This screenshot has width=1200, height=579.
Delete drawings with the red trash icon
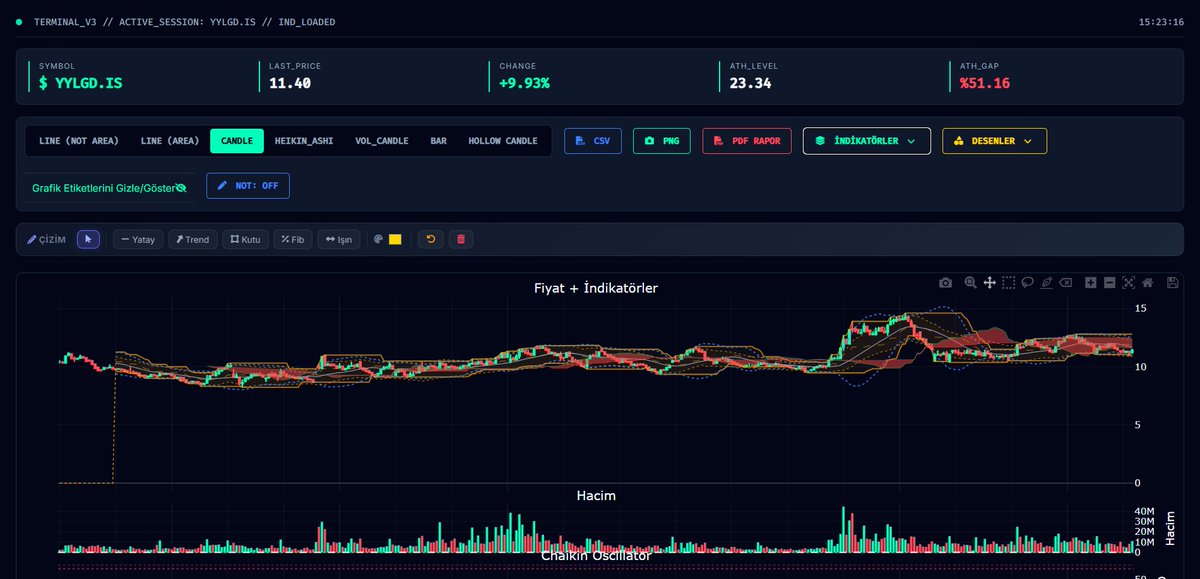click(x=460, y=239)
